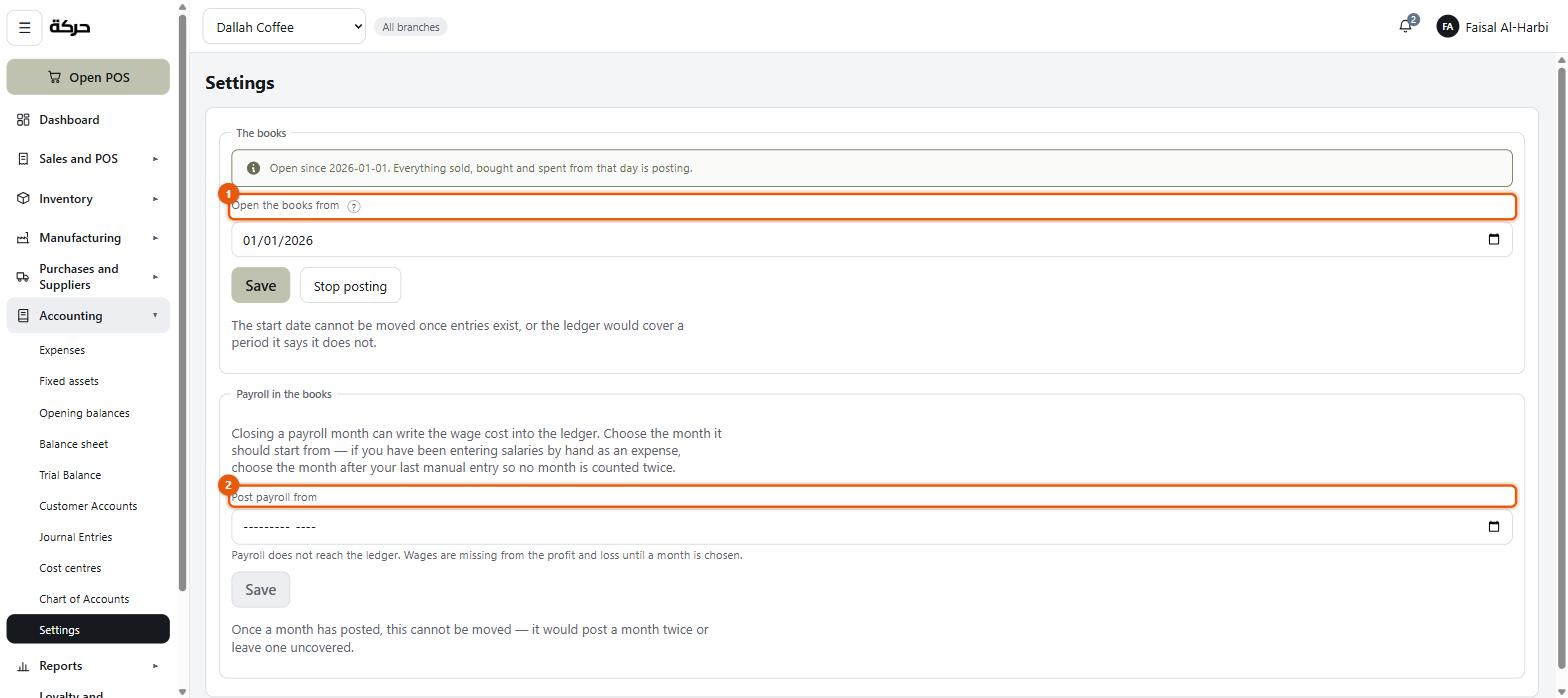Click the Open POS button
The height and width of the screenshot is (698, 1568).
(x=88, y=77)
